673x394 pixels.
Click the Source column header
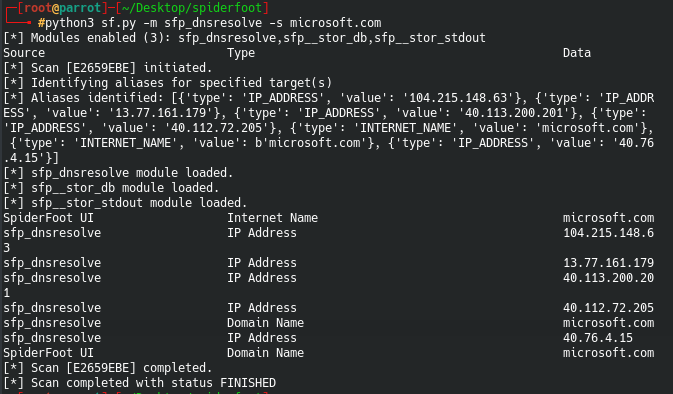(x=24, y=53)
